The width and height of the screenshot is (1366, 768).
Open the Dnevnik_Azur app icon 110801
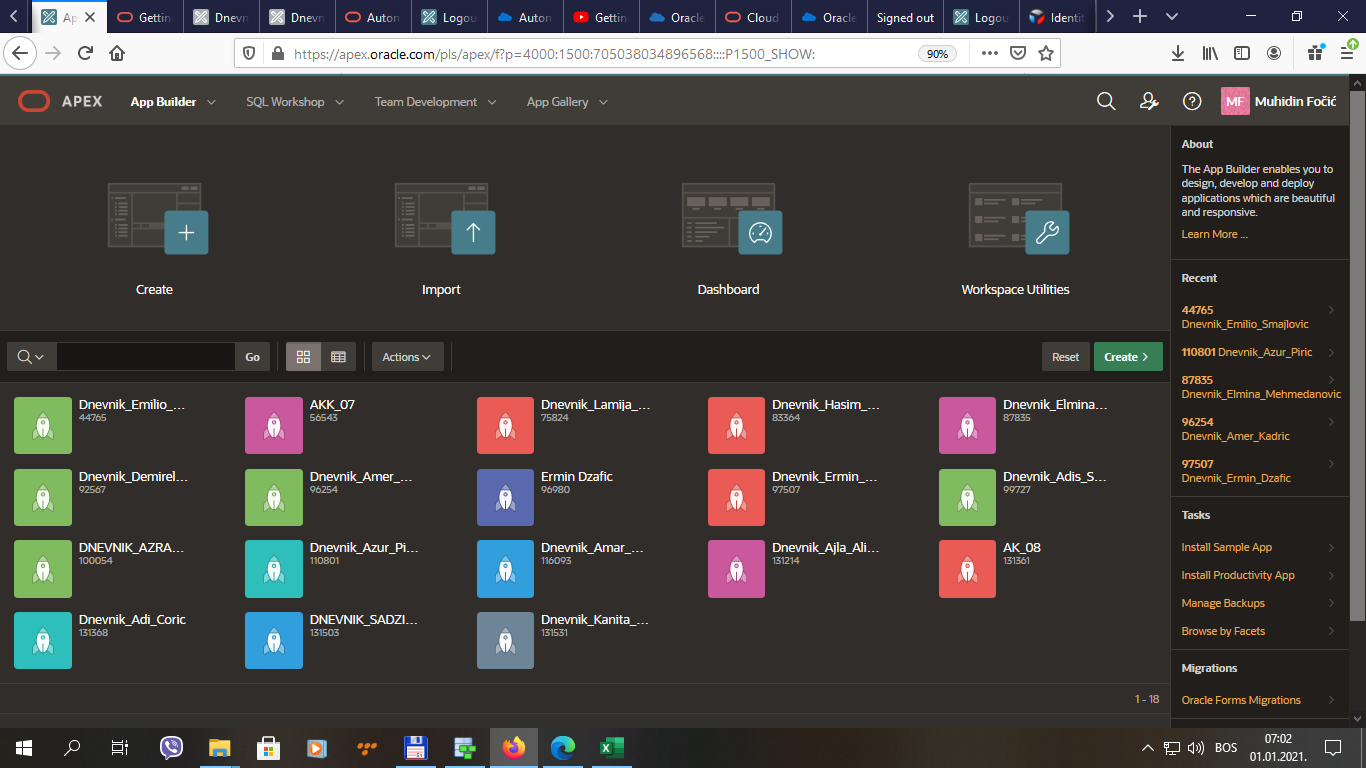pyautogui.click(x=274, y=569)
